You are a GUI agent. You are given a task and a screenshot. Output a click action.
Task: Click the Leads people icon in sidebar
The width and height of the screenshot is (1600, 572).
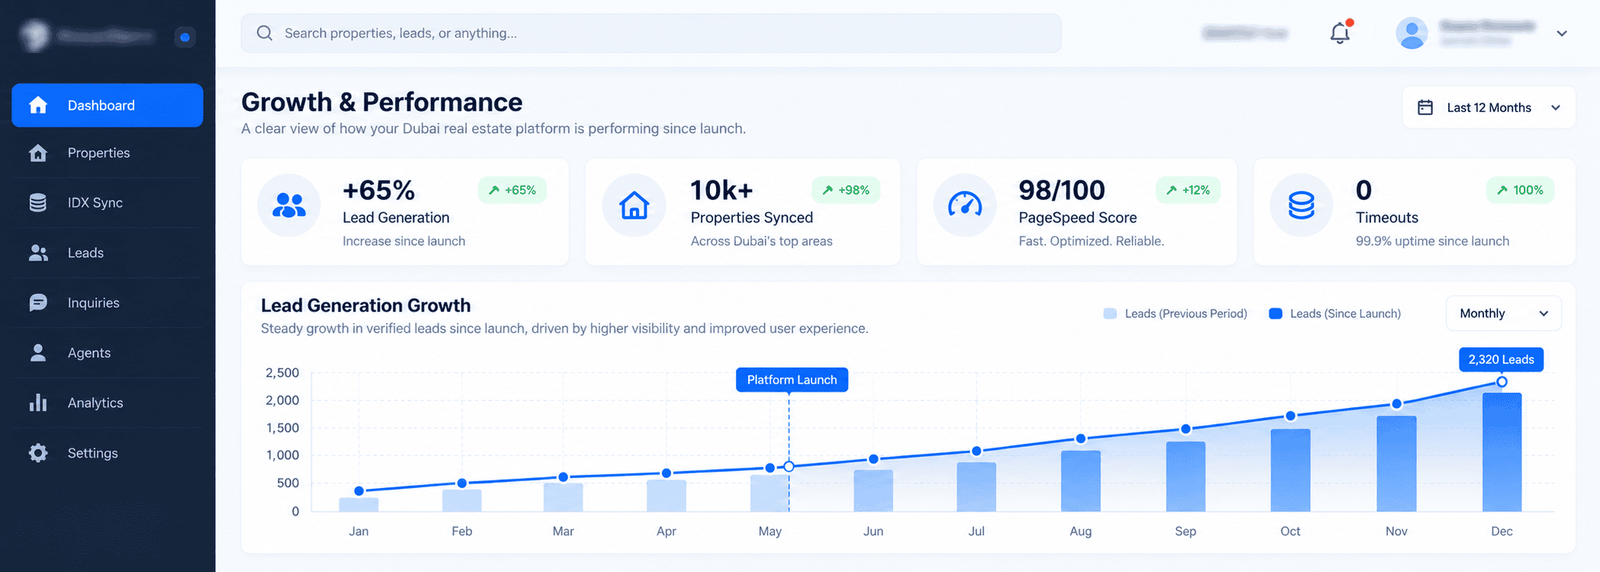pos(38,253)
